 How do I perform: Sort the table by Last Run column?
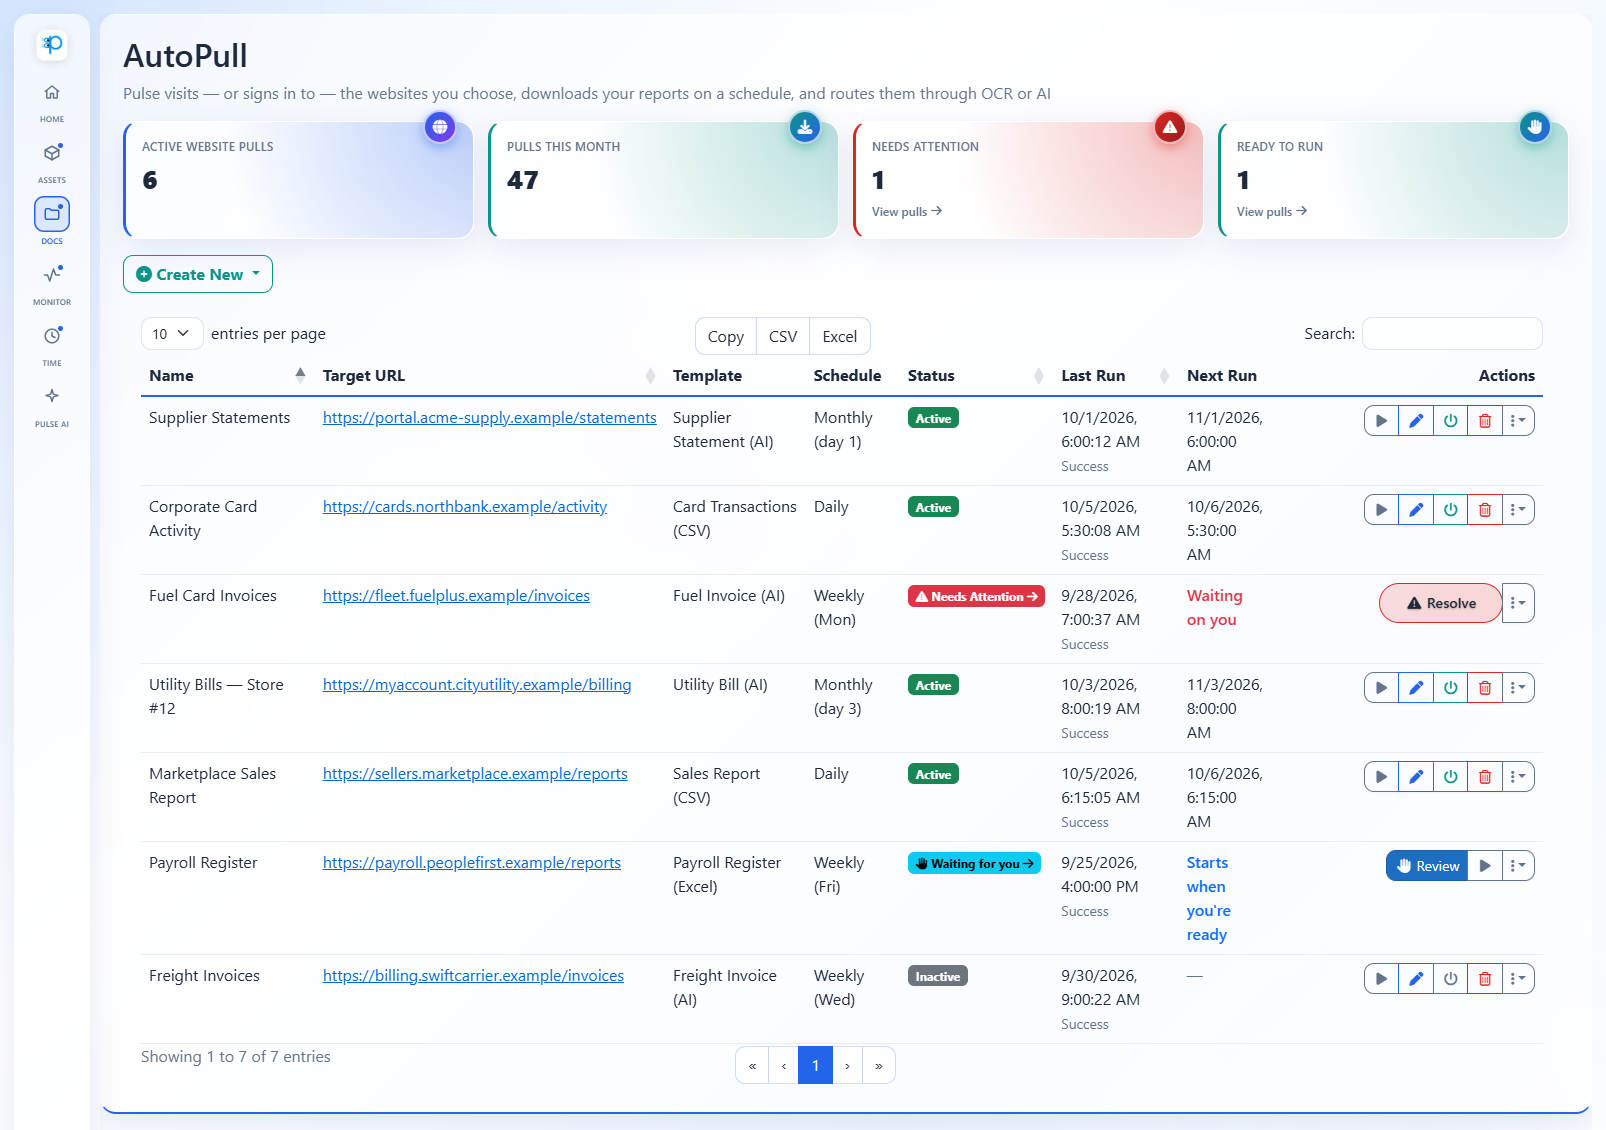[1115, 376]
